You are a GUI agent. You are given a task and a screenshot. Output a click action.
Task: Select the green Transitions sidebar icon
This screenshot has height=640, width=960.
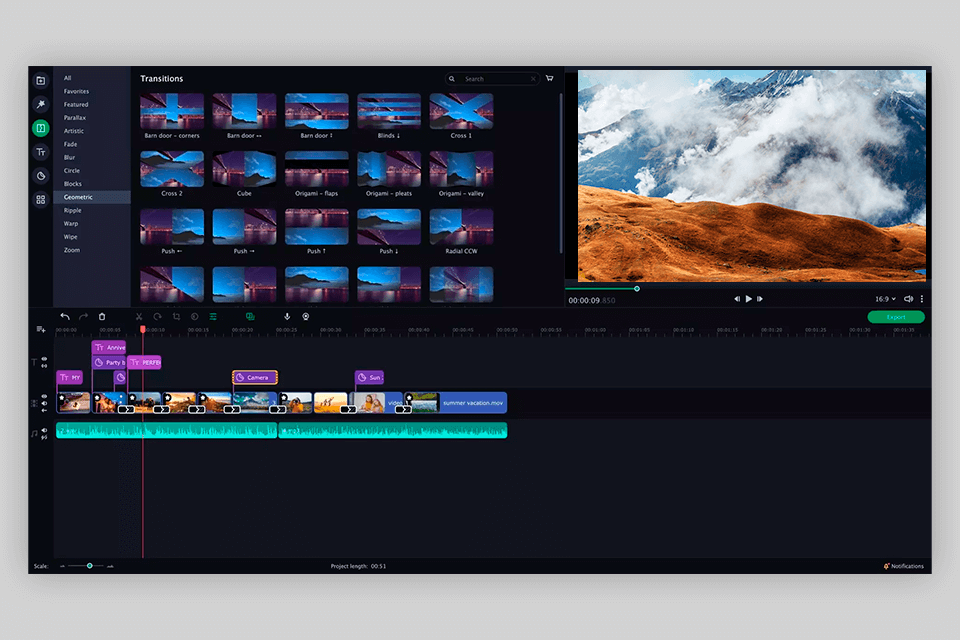[x=40, y=128]
